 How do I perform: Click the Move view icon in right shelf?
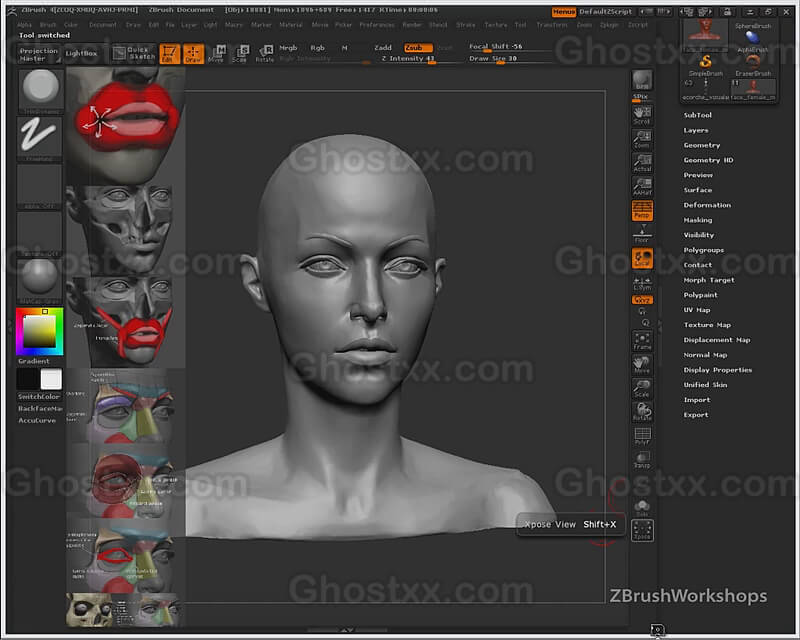tap(642, 365)
